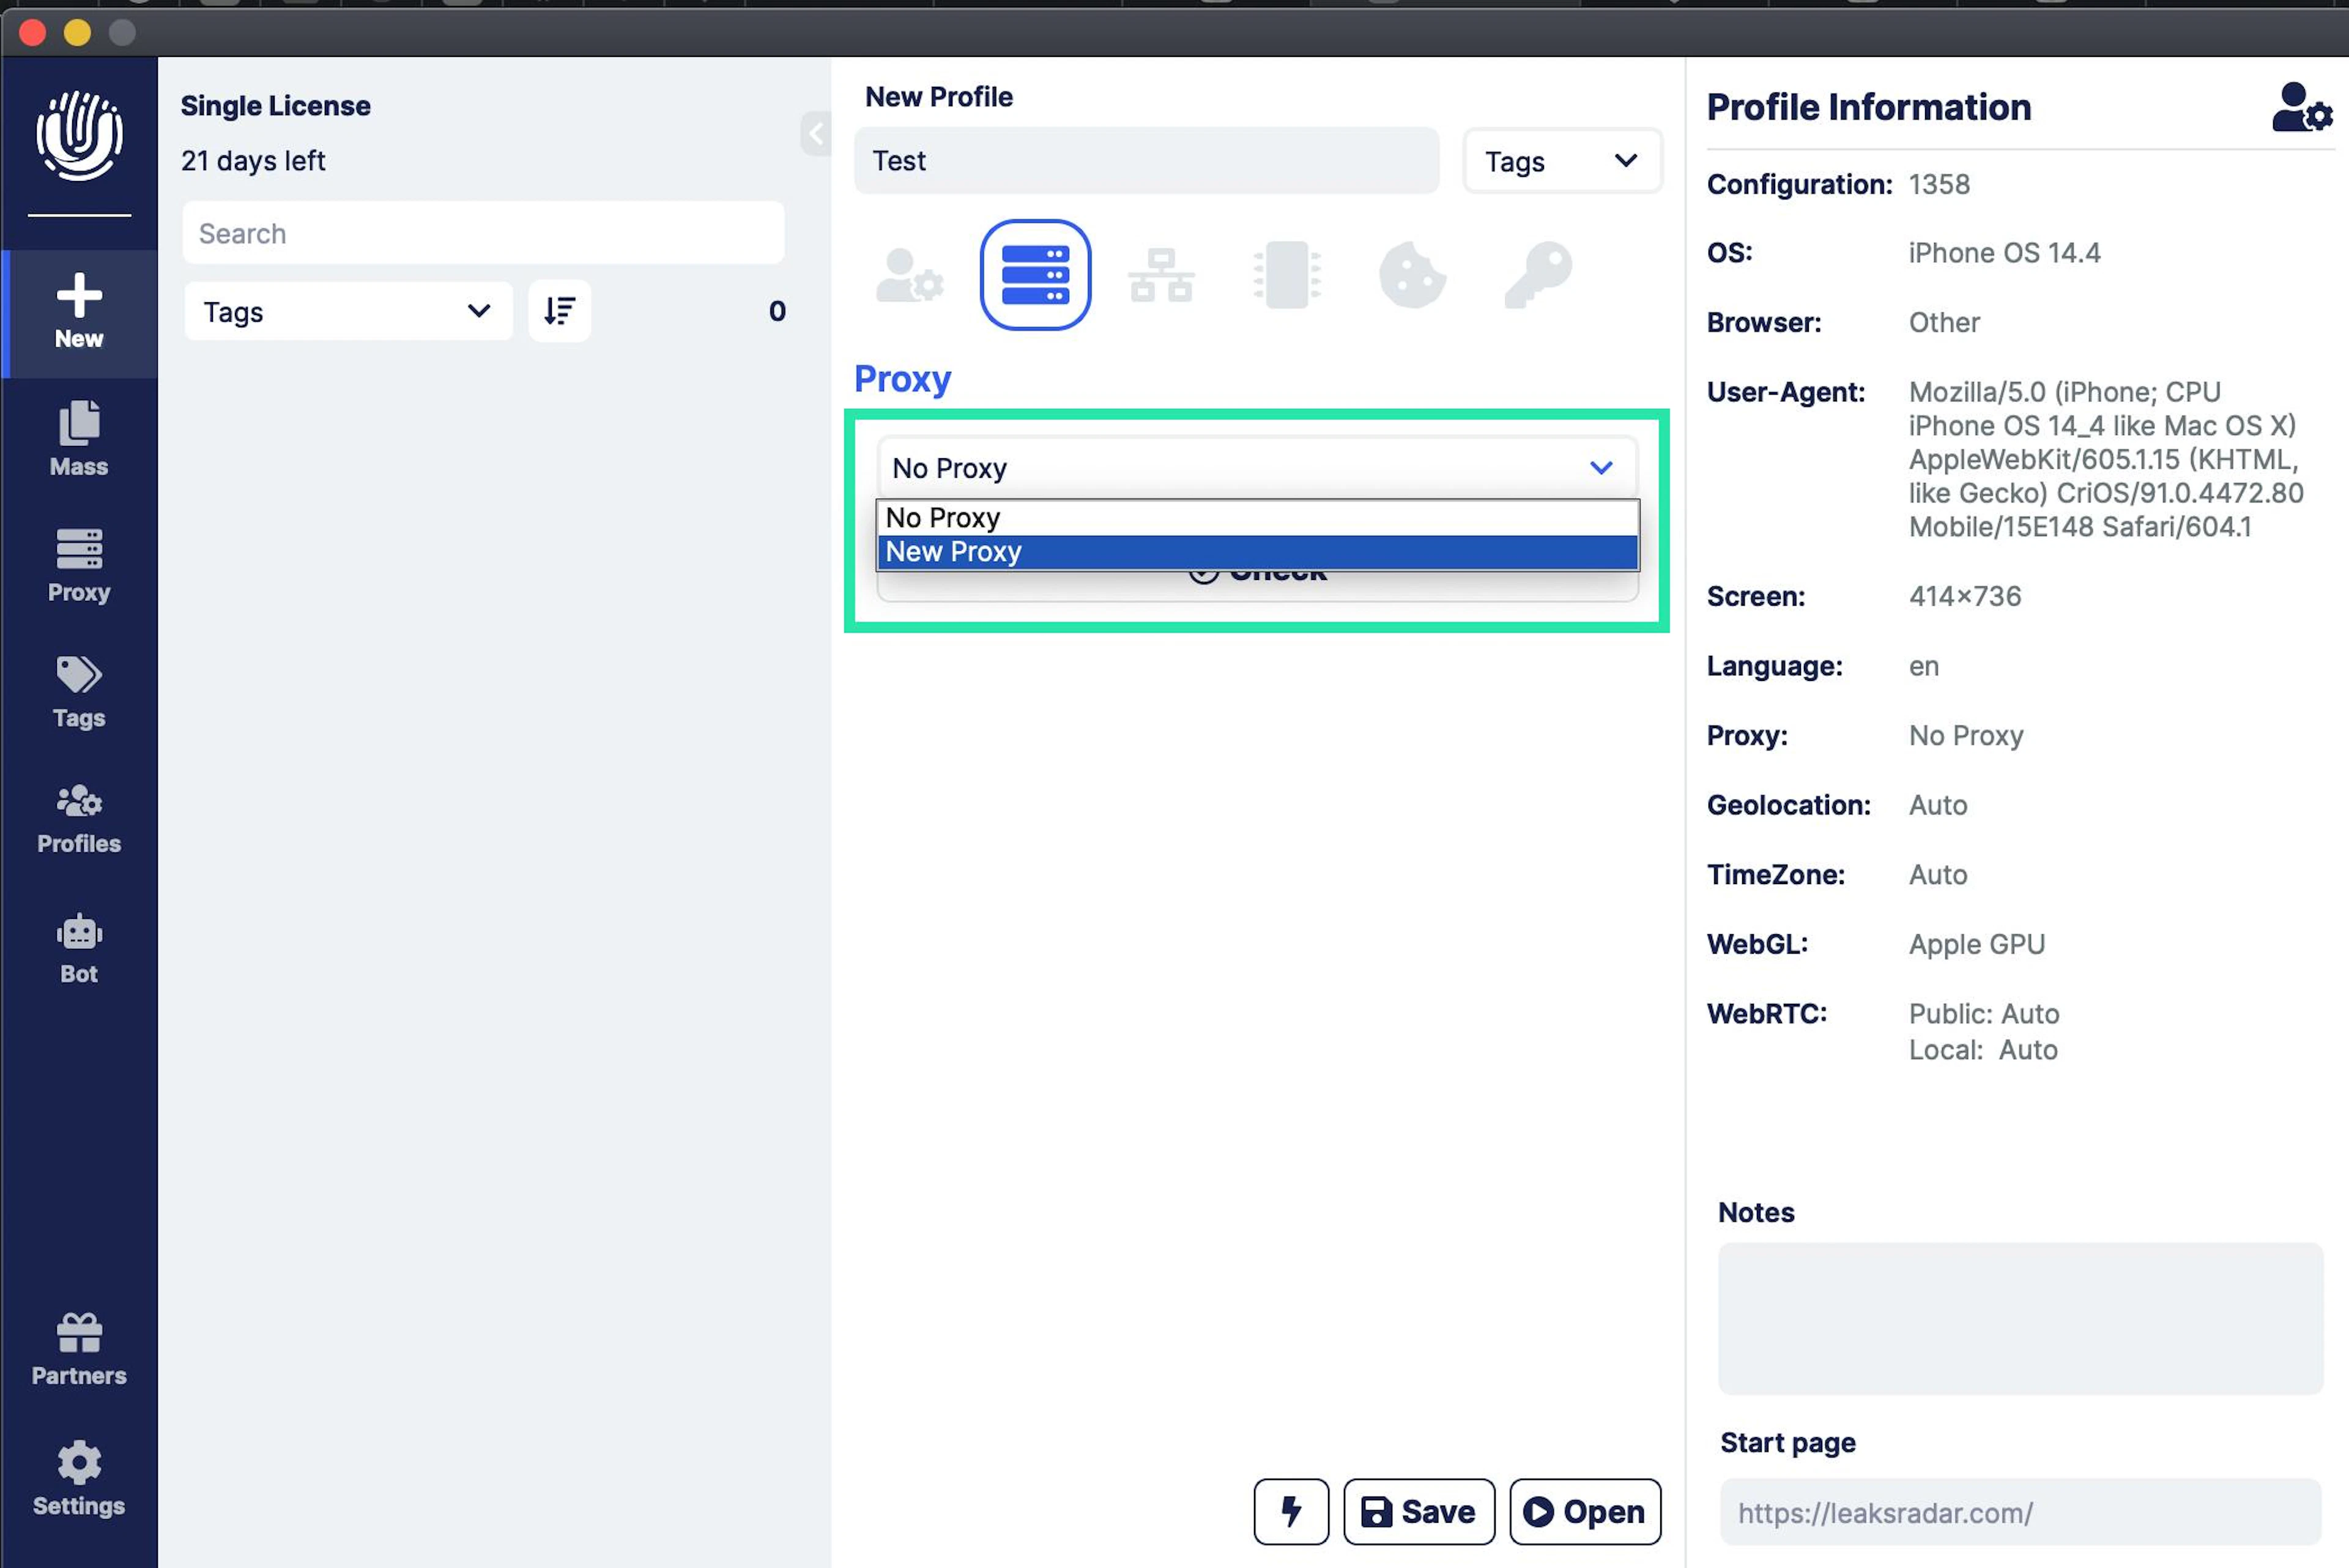Open the Tags sidebar section

79,692
